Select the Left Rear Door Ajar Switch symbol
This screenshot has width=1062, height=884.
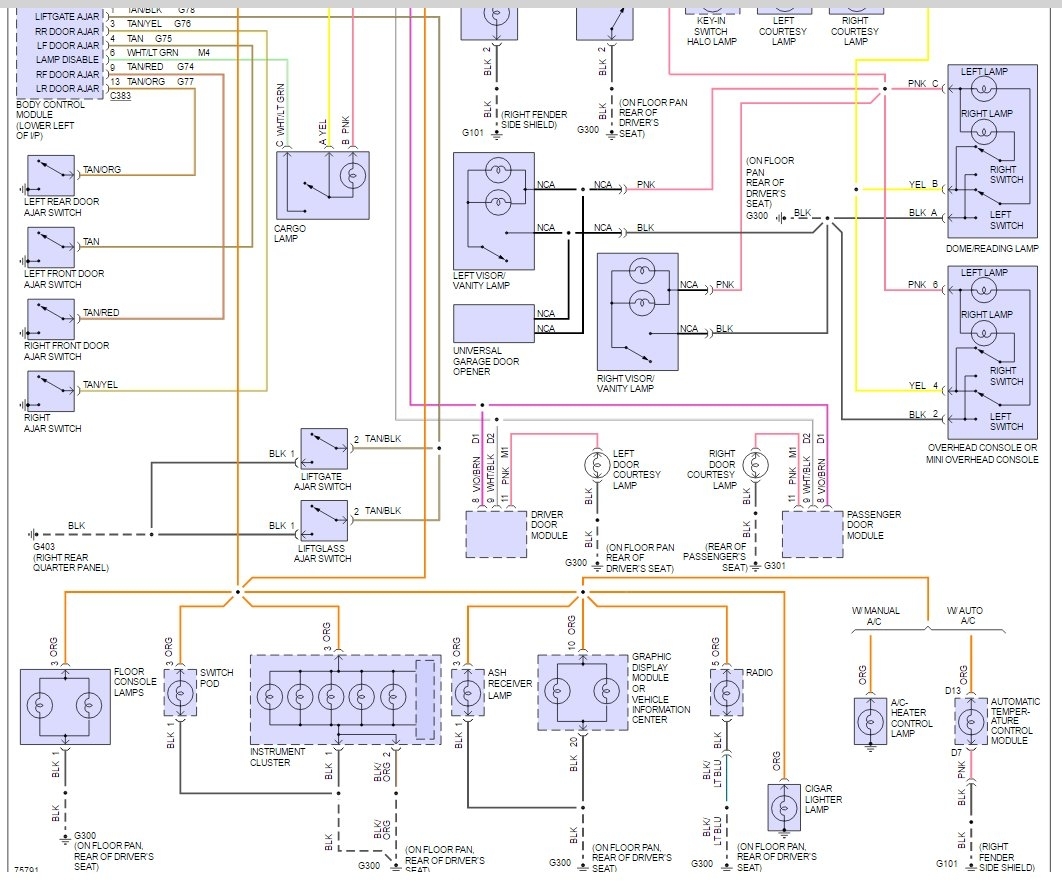pyautogui.click(x=51, y=175)
